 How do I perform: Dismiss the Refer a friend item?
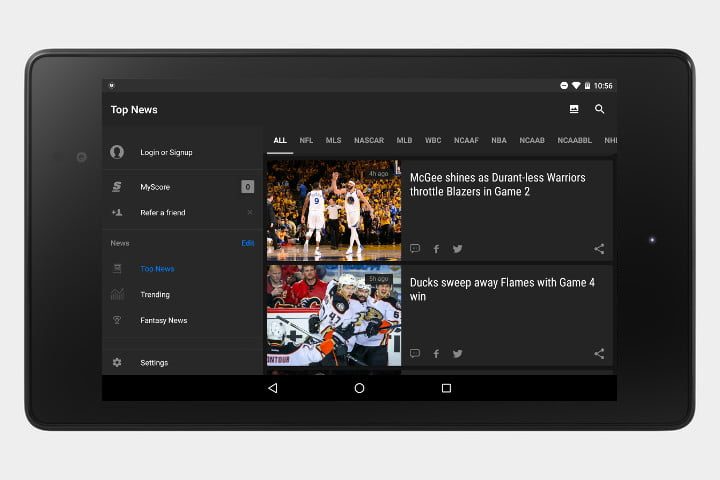point(249,213)
